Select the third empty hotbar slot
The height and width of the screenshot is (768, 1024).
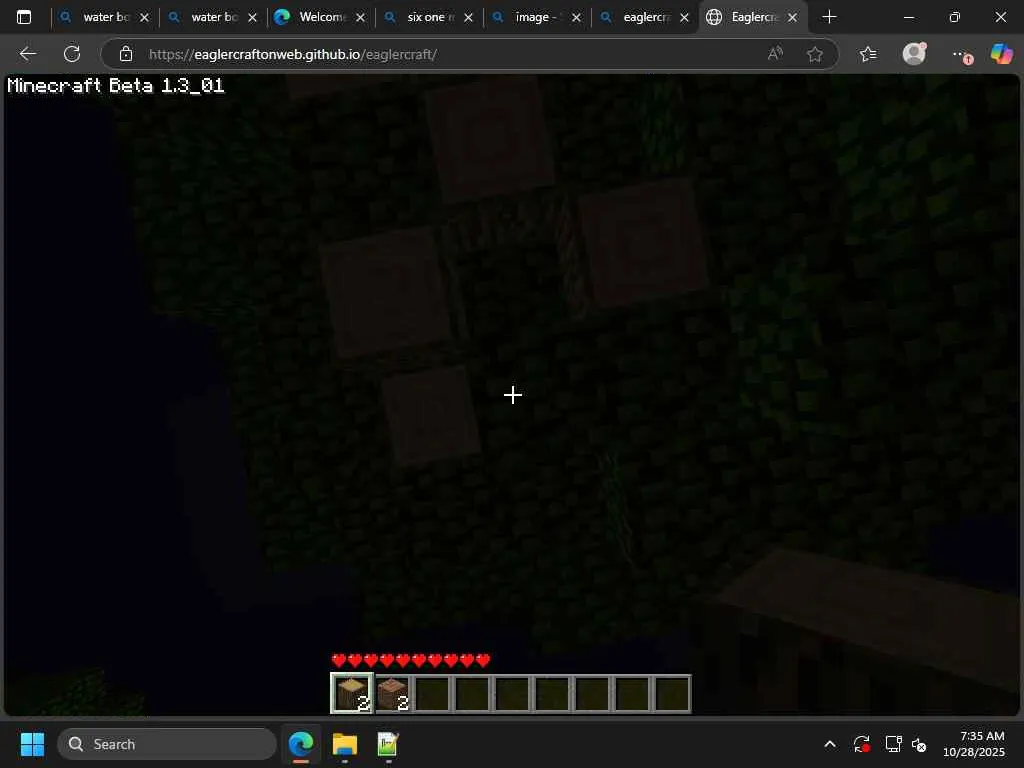432,694
